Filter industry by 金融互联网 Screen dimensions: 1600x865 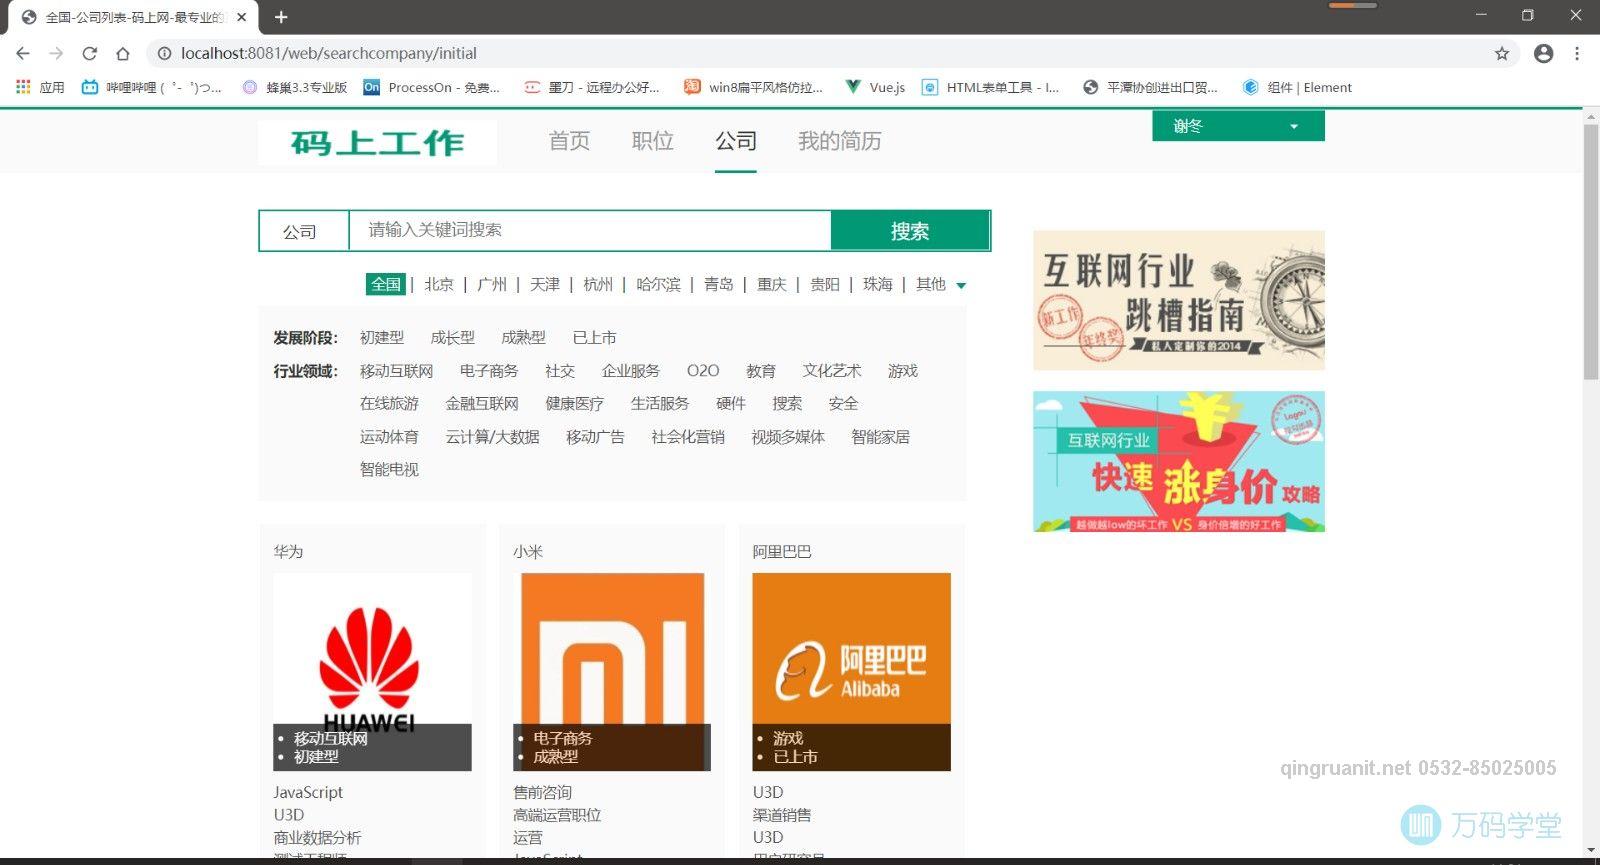pyautogui.click(x=482, y=404)
